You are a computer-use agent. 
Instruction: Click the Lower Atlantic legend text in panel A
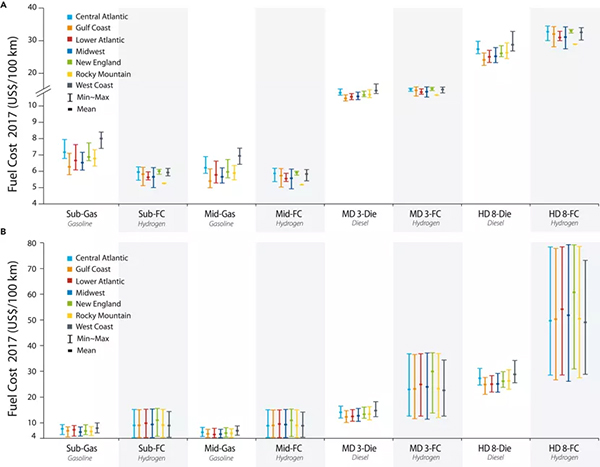99,42
